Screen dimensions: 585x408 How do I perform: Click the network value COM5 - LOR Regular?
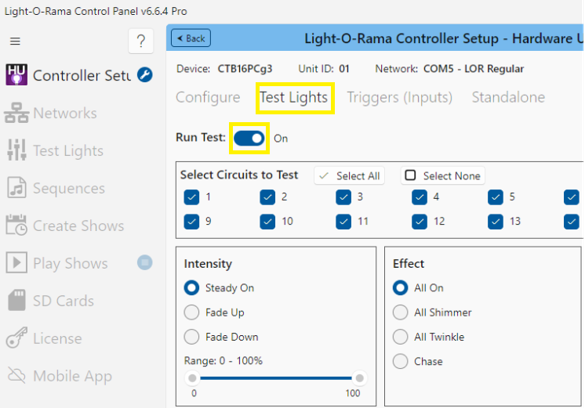[473, 69]
